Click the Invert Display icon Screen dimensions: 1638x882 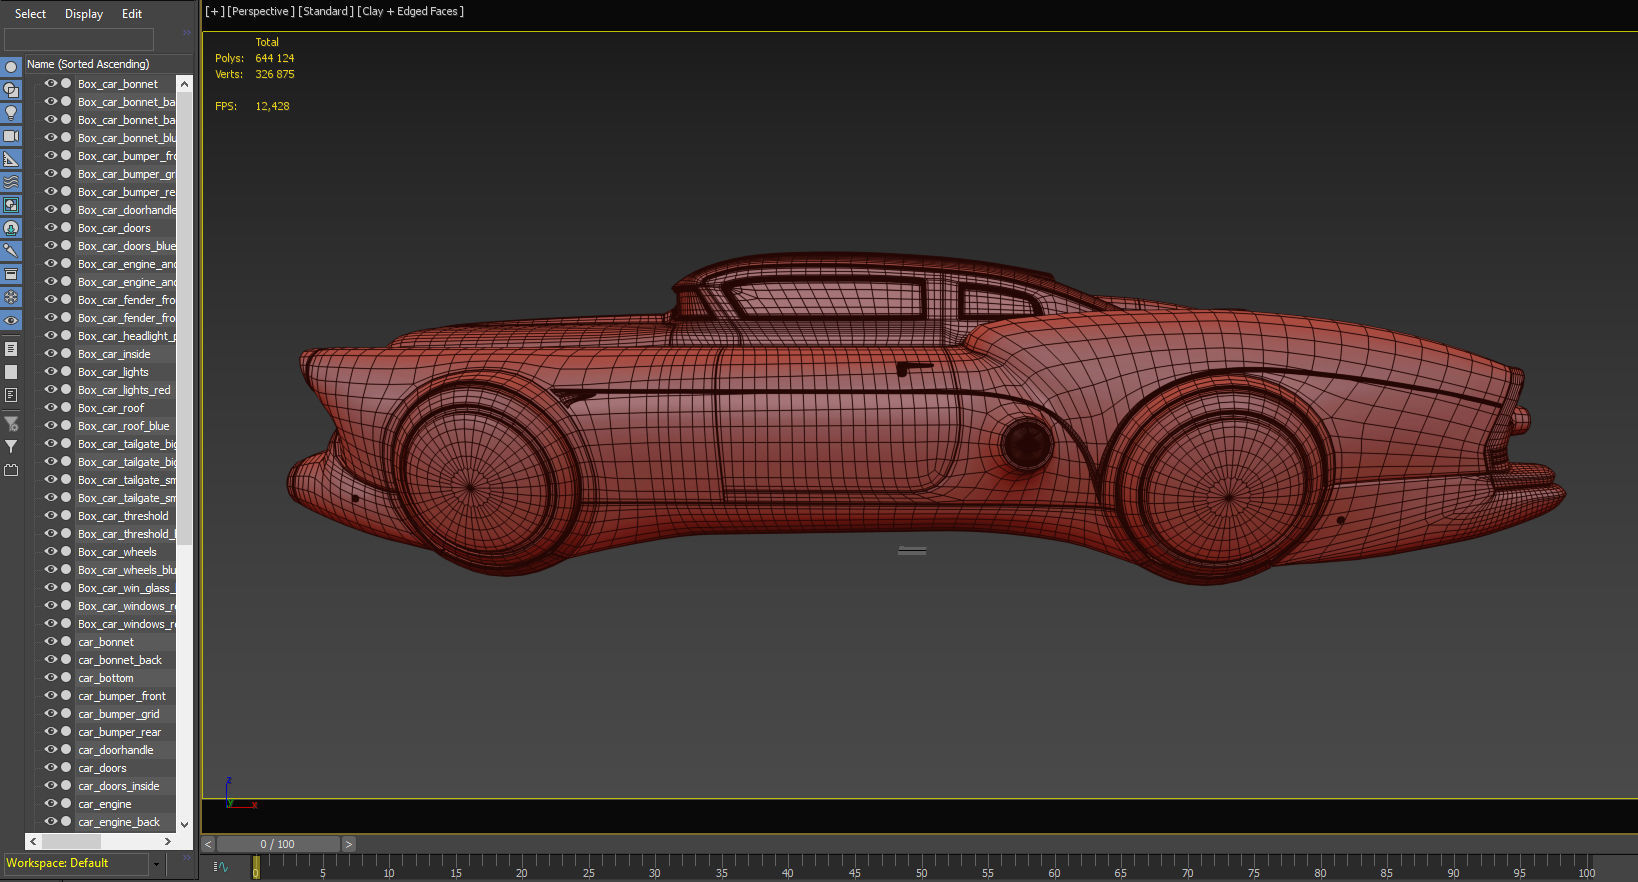11,395
